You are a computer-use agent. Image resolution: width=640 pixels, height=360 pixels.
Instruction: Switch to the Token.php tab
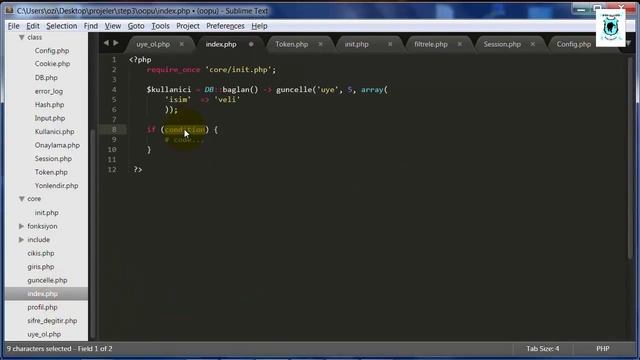pyautogui.click(x=291, y=44)
